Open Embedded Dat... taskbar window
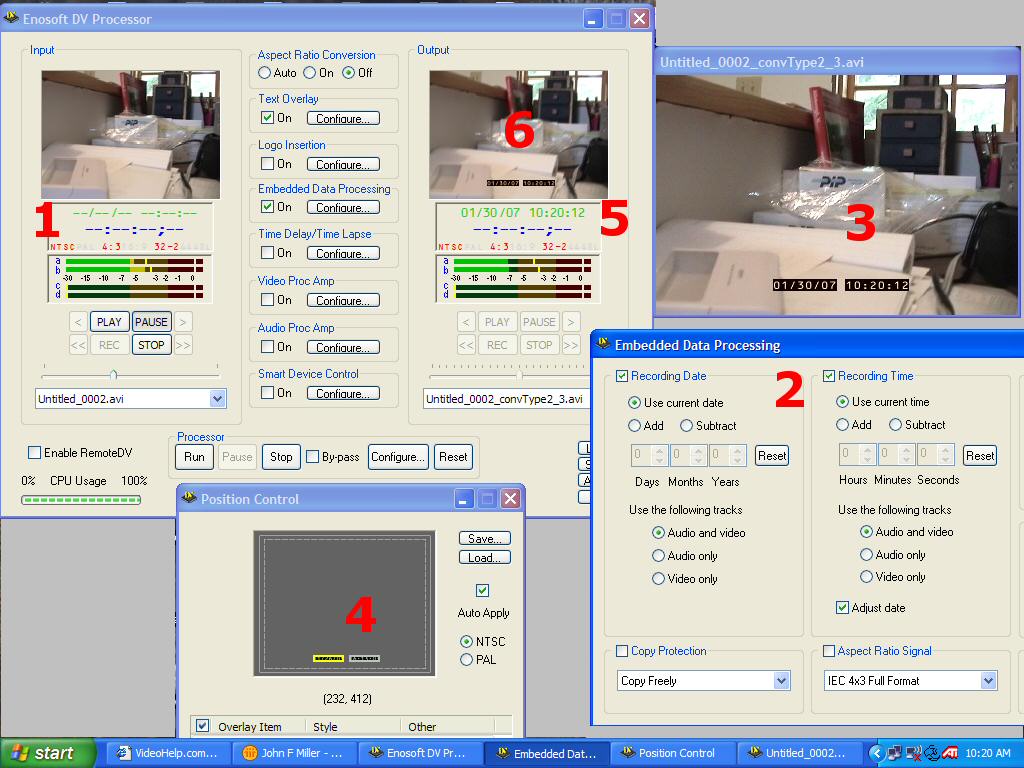Screen dimensions: 1024x768 [x=547, y=753]
